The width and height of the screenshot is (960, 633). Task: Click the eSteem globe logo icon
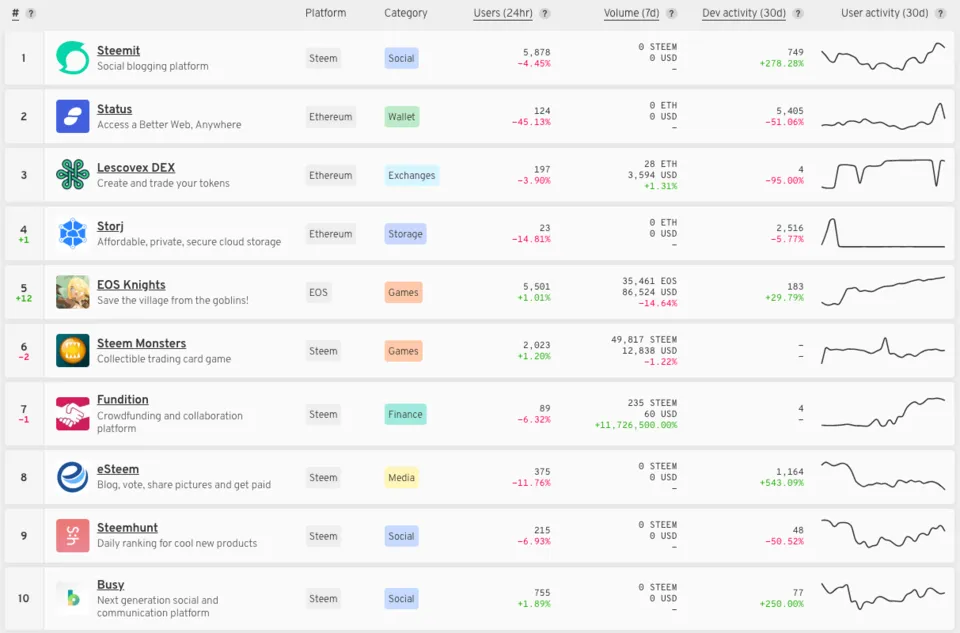[72, 477]
